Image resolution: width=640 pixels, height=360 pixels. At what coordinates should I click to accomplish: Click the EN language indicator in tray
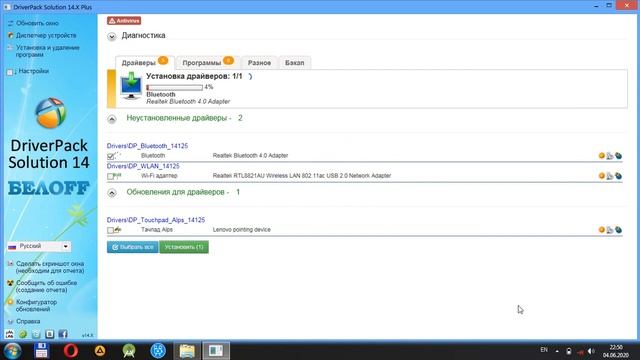tap(544, 350)
